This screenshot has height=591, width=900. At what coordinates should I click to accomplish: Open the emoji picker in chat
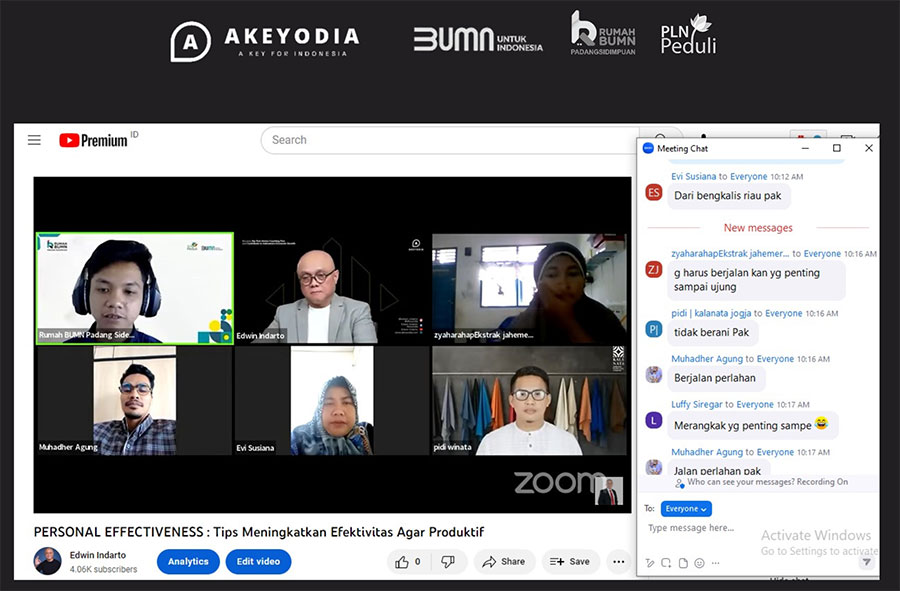[x=699, y=563]
